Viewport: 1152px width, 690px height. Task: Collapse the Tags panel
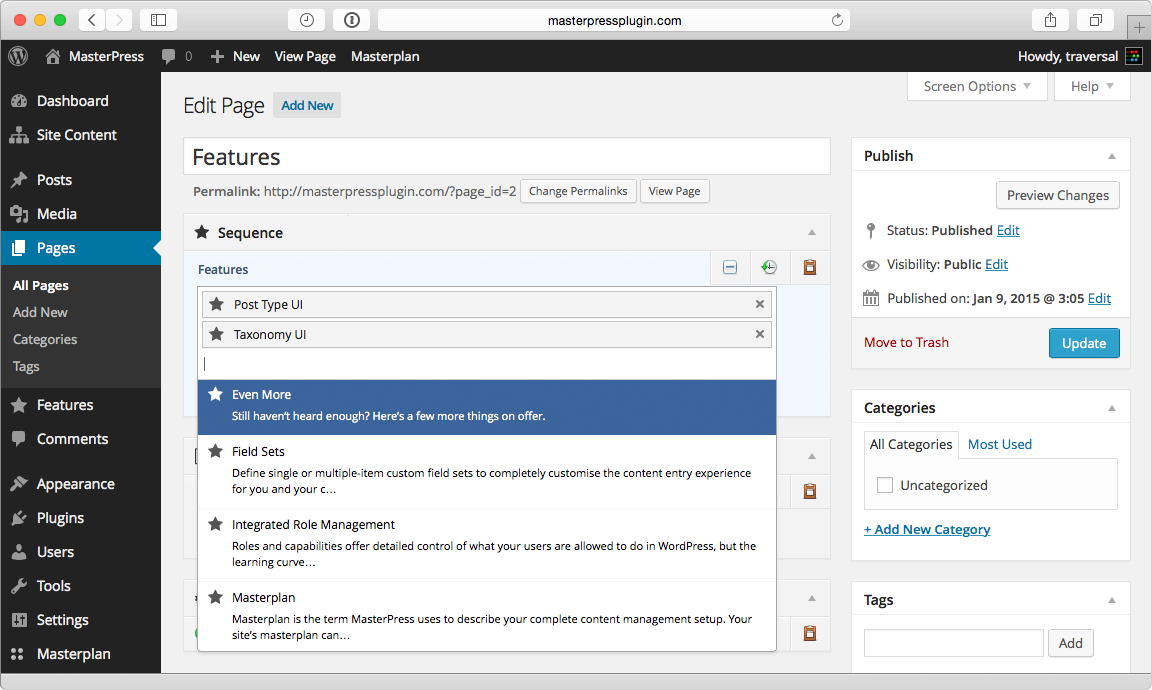(x=1112, y=601)
